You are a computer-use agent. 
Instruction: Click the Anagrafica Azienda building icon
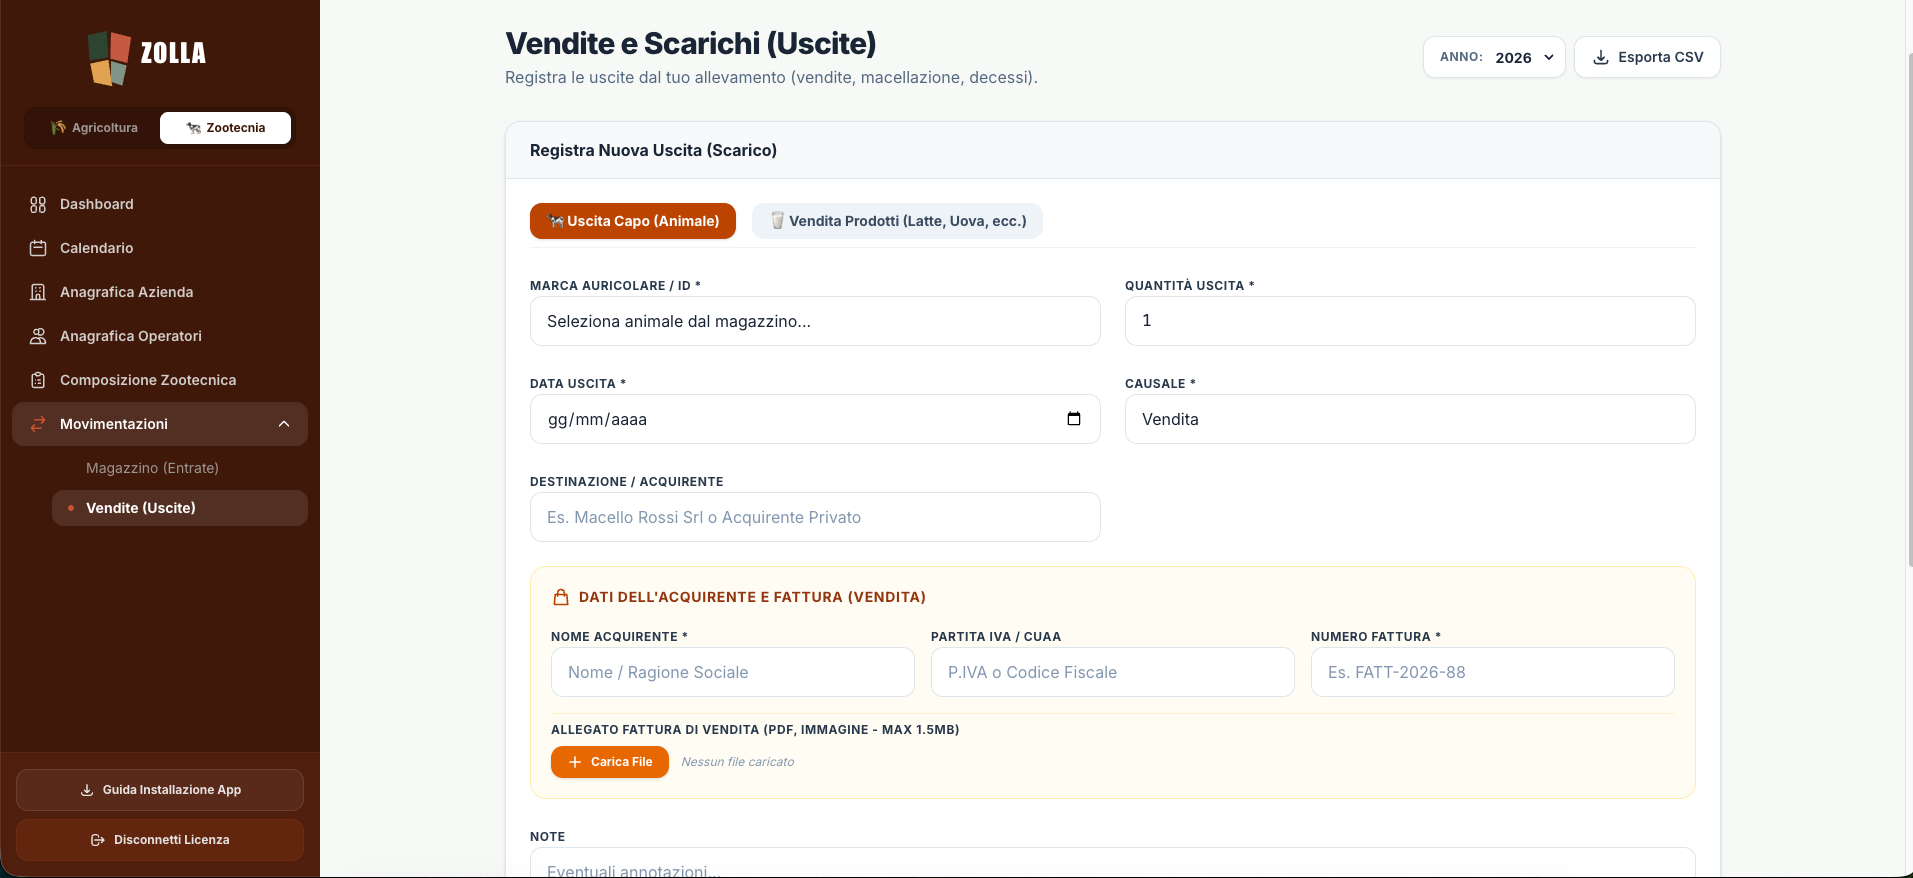point(38,292)
